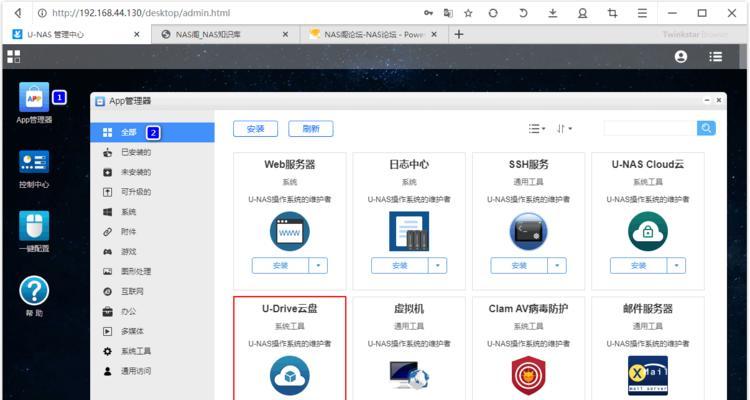Viewport: 750px width, 400px height.
Task: Minimize the App管理器 window
Action: point(706,100)
